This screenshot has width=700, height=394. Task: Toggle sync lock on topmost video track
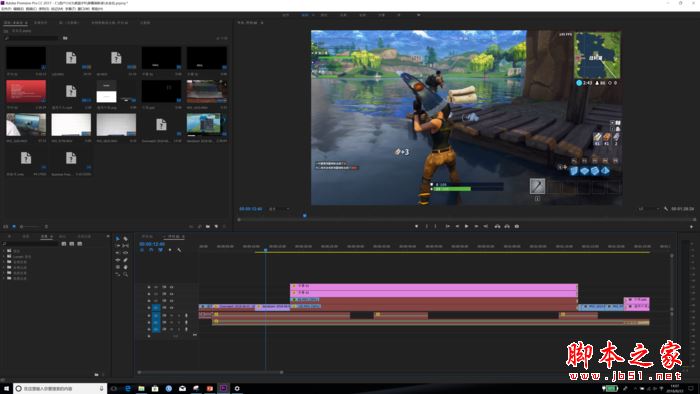(164, 287)
